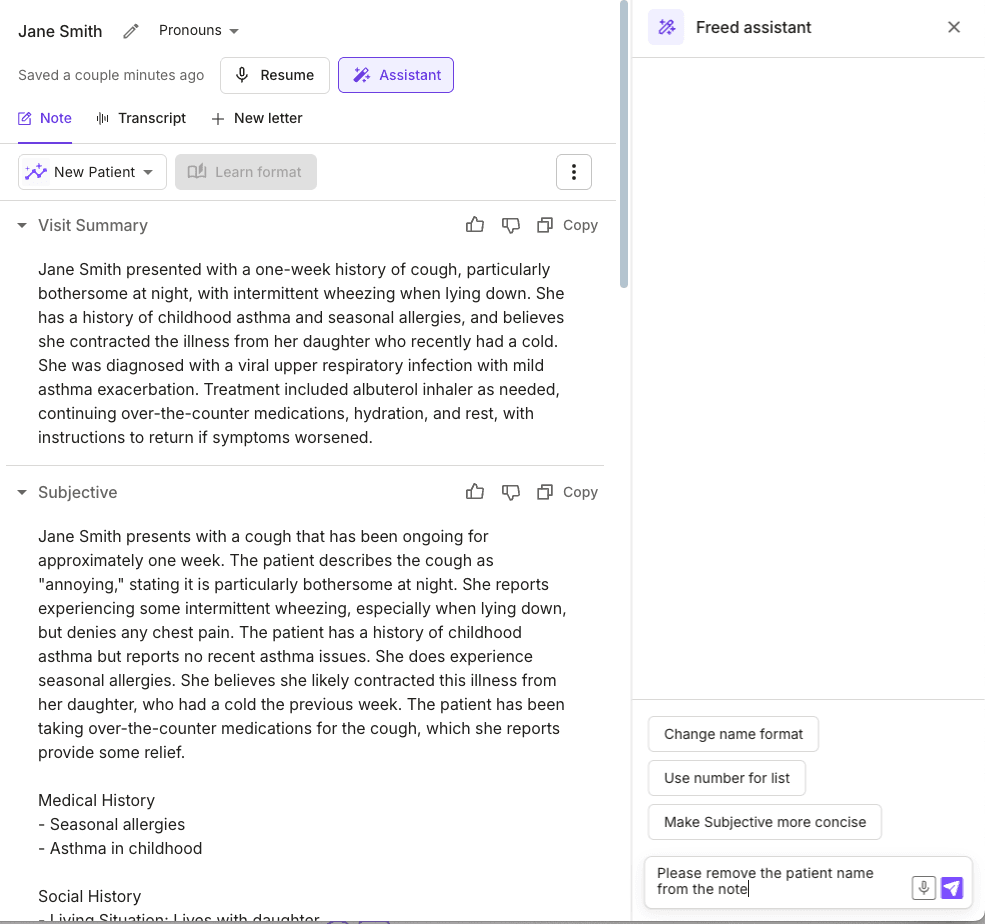Switch to the Note tab
Viewport: 985px width, 924px height.
coord(45,118)
